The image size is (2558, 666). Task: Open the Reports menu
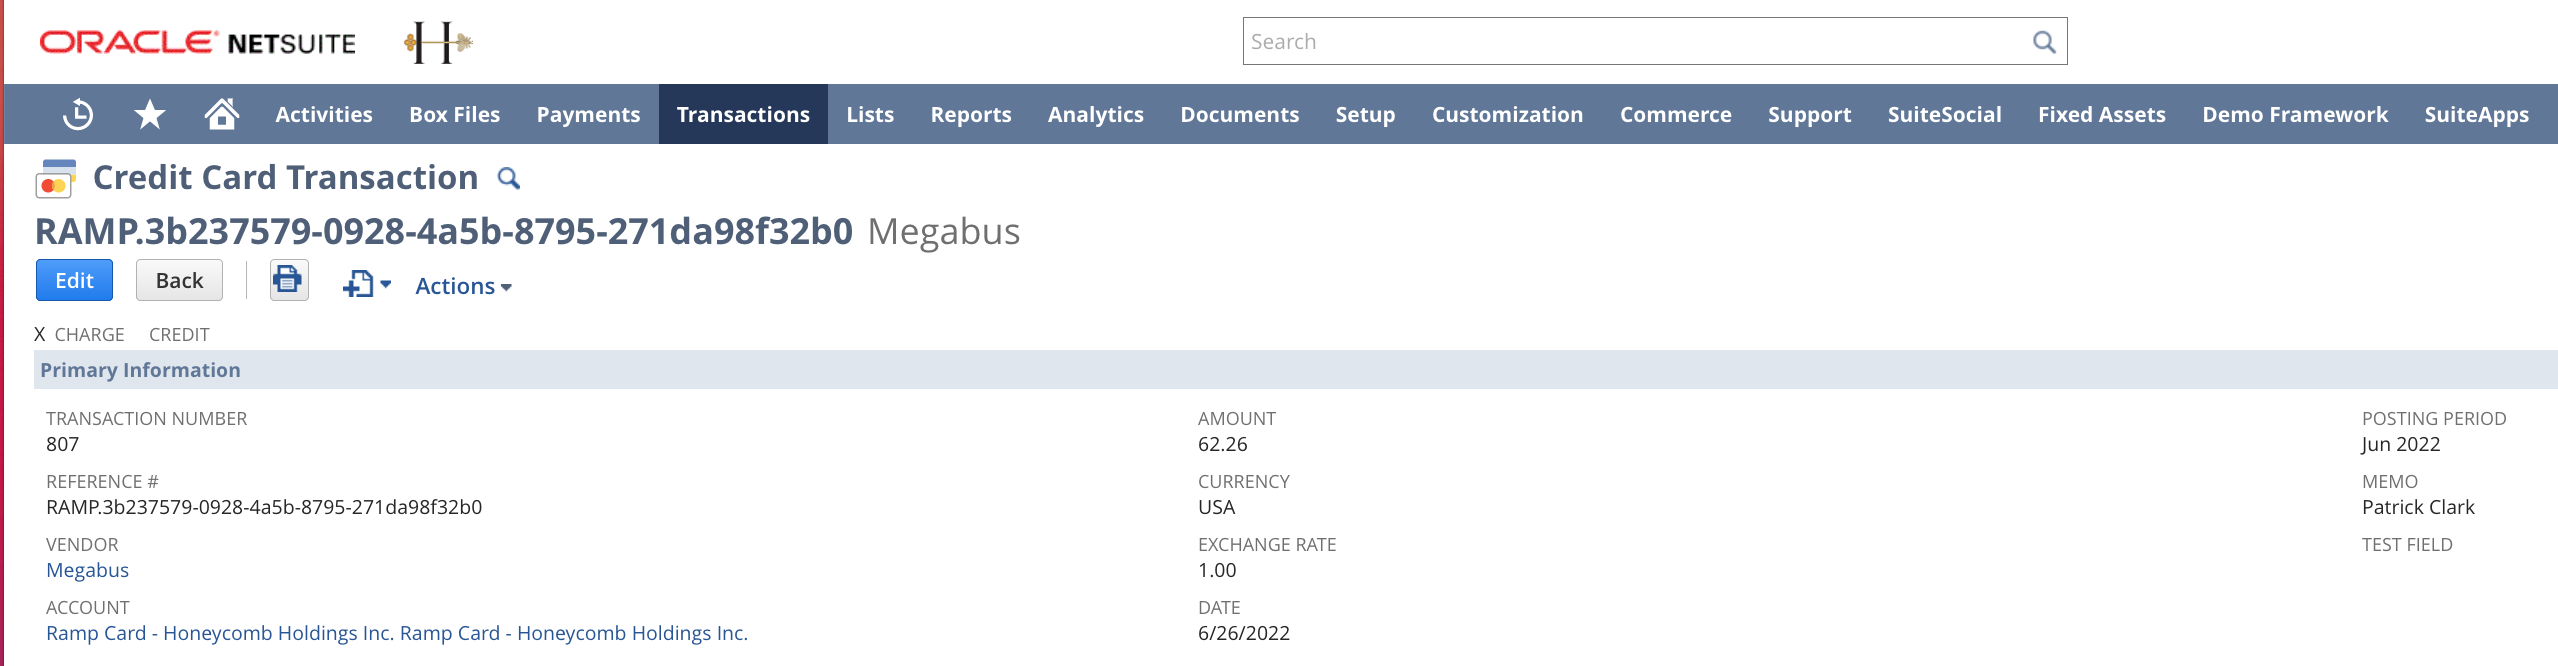tap(971, 115)
